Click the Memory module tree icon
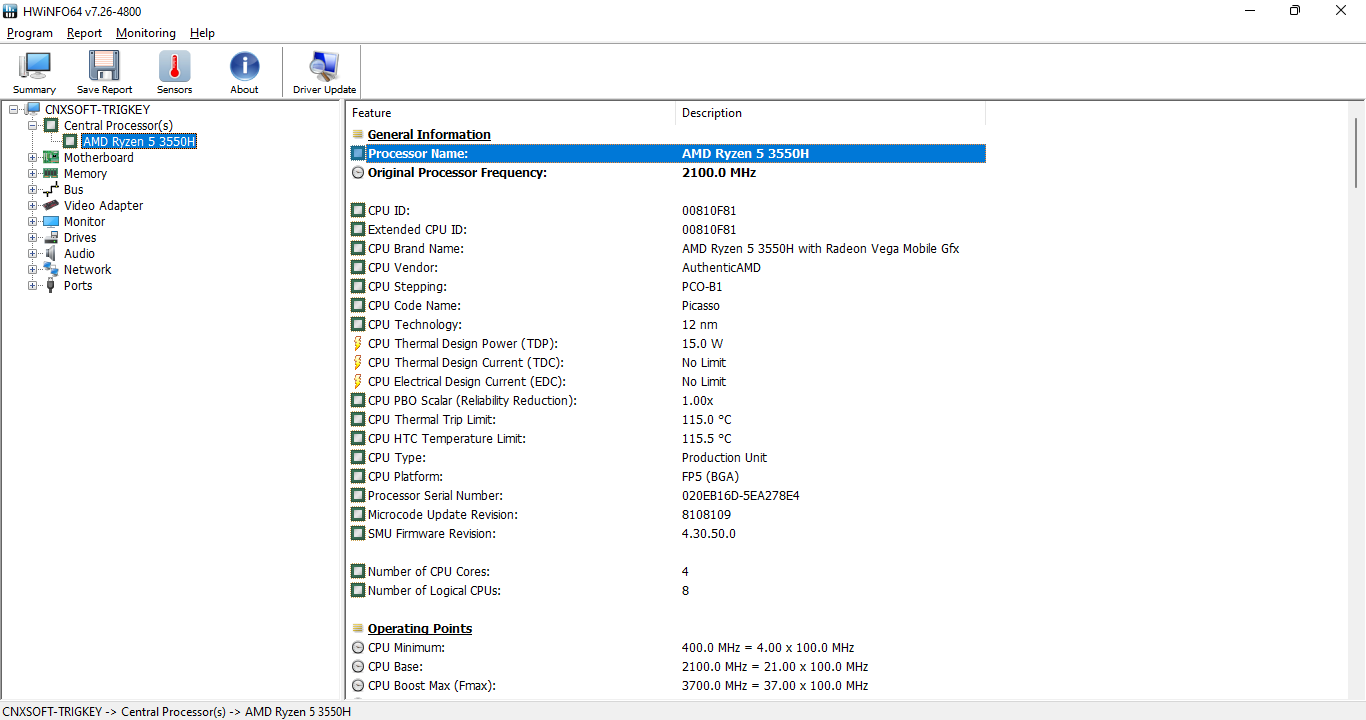 coord(51,173)
